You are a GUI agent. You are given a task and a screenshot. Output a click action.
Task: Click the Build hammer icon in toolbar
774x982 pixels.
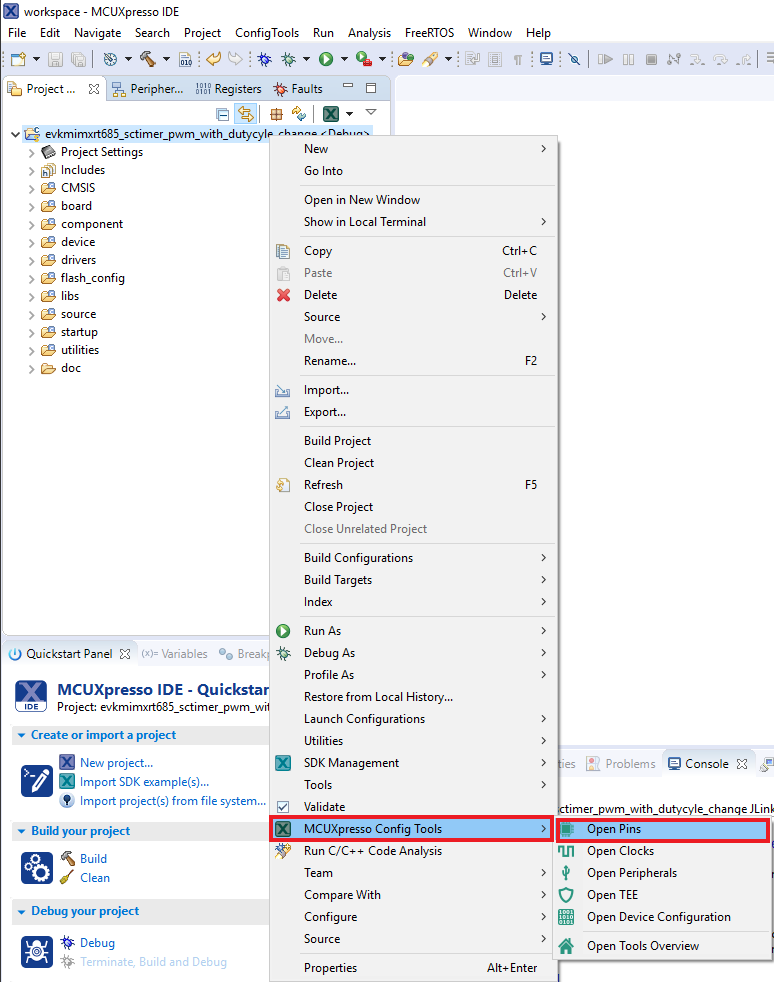(147, 60)
